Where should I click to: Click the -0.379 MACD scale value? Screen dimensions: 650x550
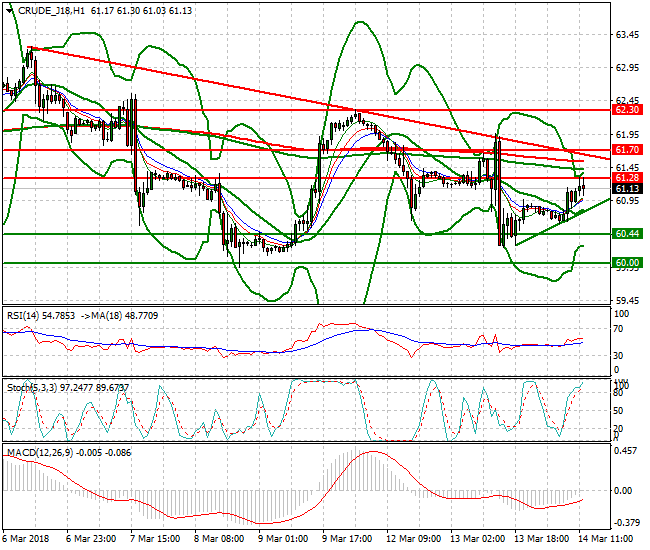(x=626, y=523)
